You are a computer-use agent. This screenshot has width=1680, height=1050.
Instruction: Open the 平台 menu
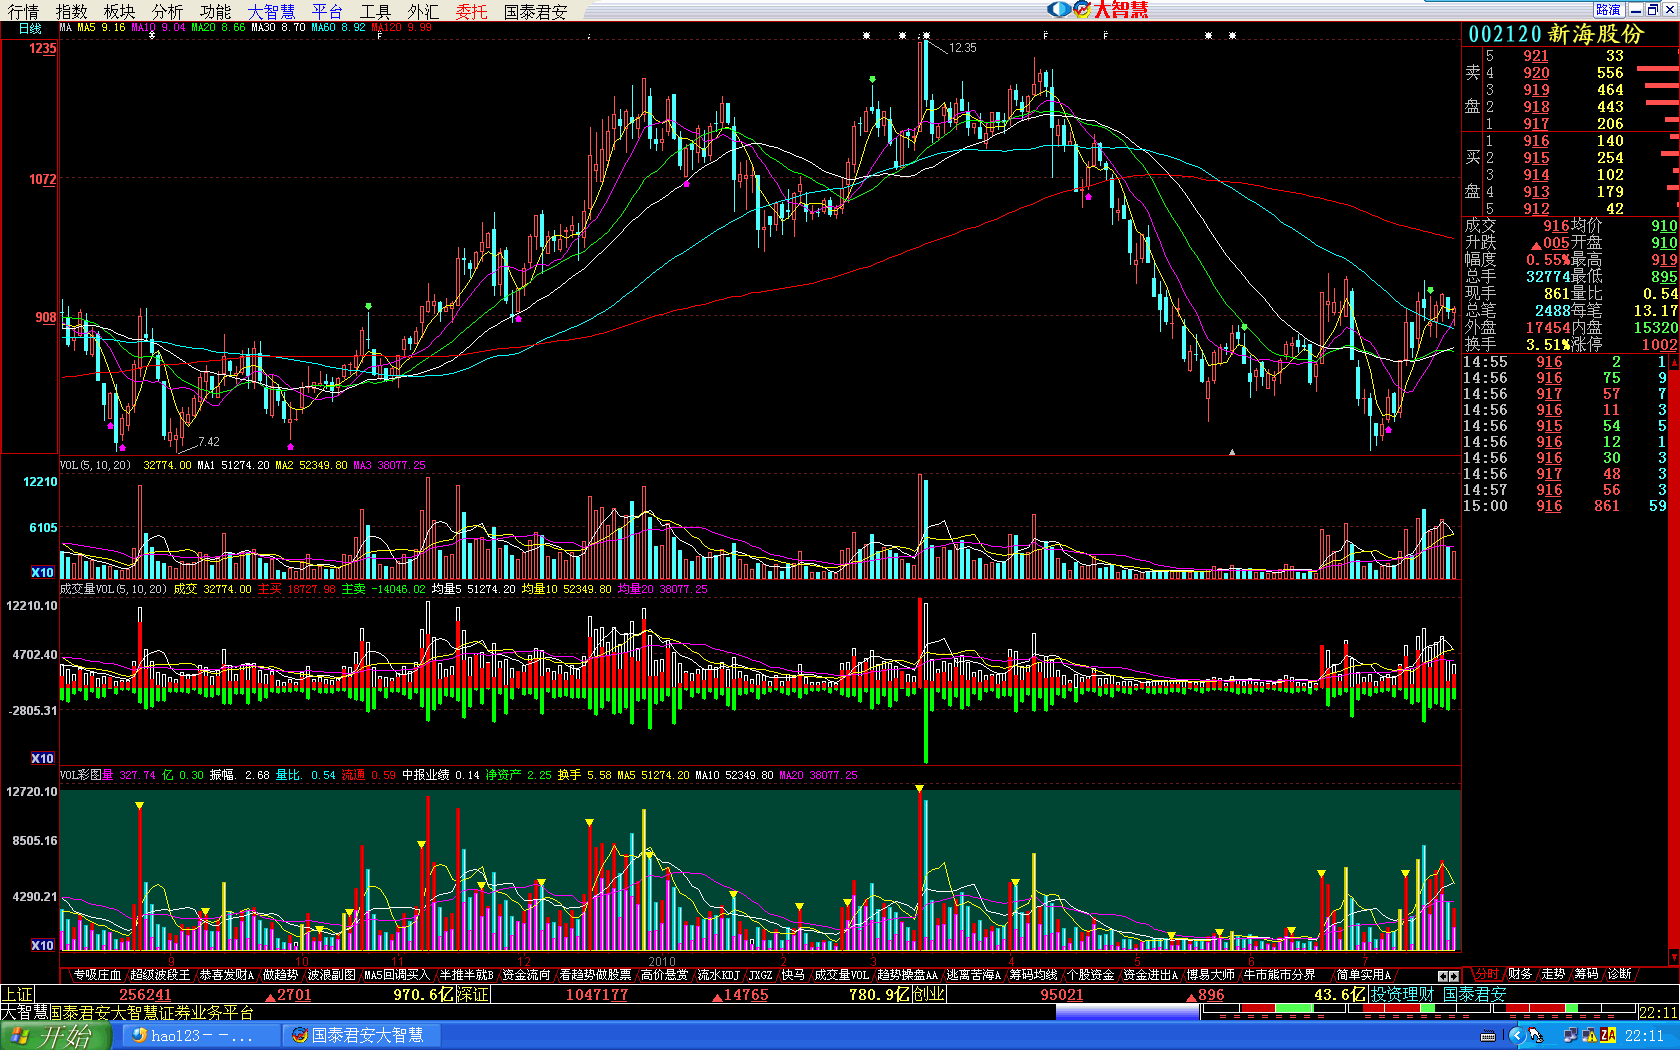[x=327, y=11]
